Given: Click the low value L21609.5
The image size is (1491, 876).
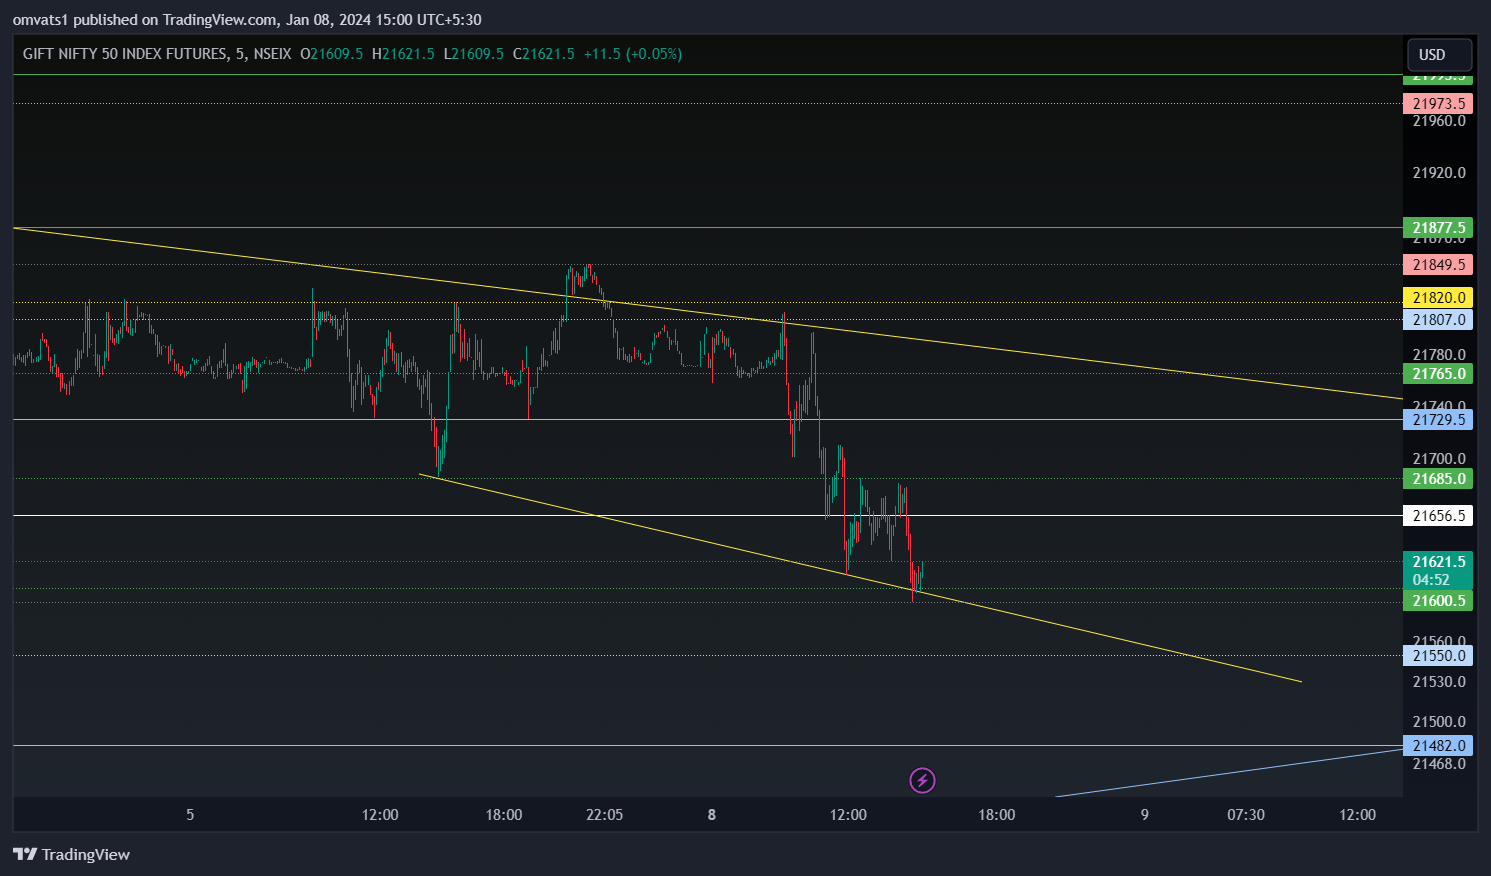Looking at the screenshot, I should click(x=474, y=54).
